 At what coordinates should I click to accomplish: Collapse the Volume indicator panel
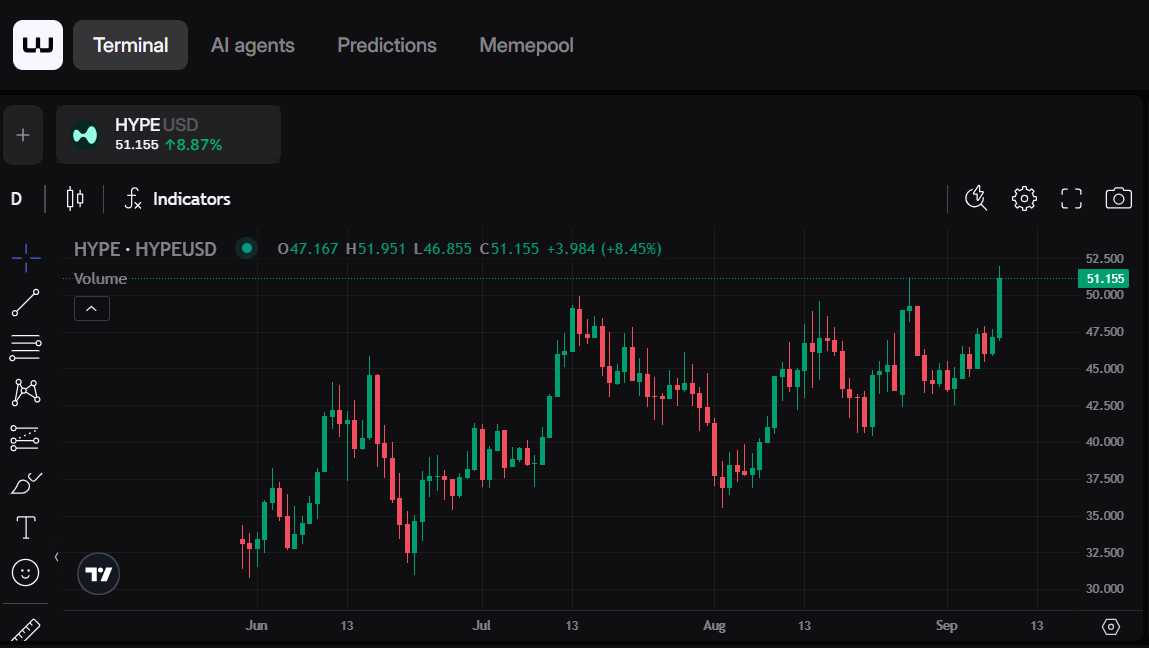tap(91, 308)
